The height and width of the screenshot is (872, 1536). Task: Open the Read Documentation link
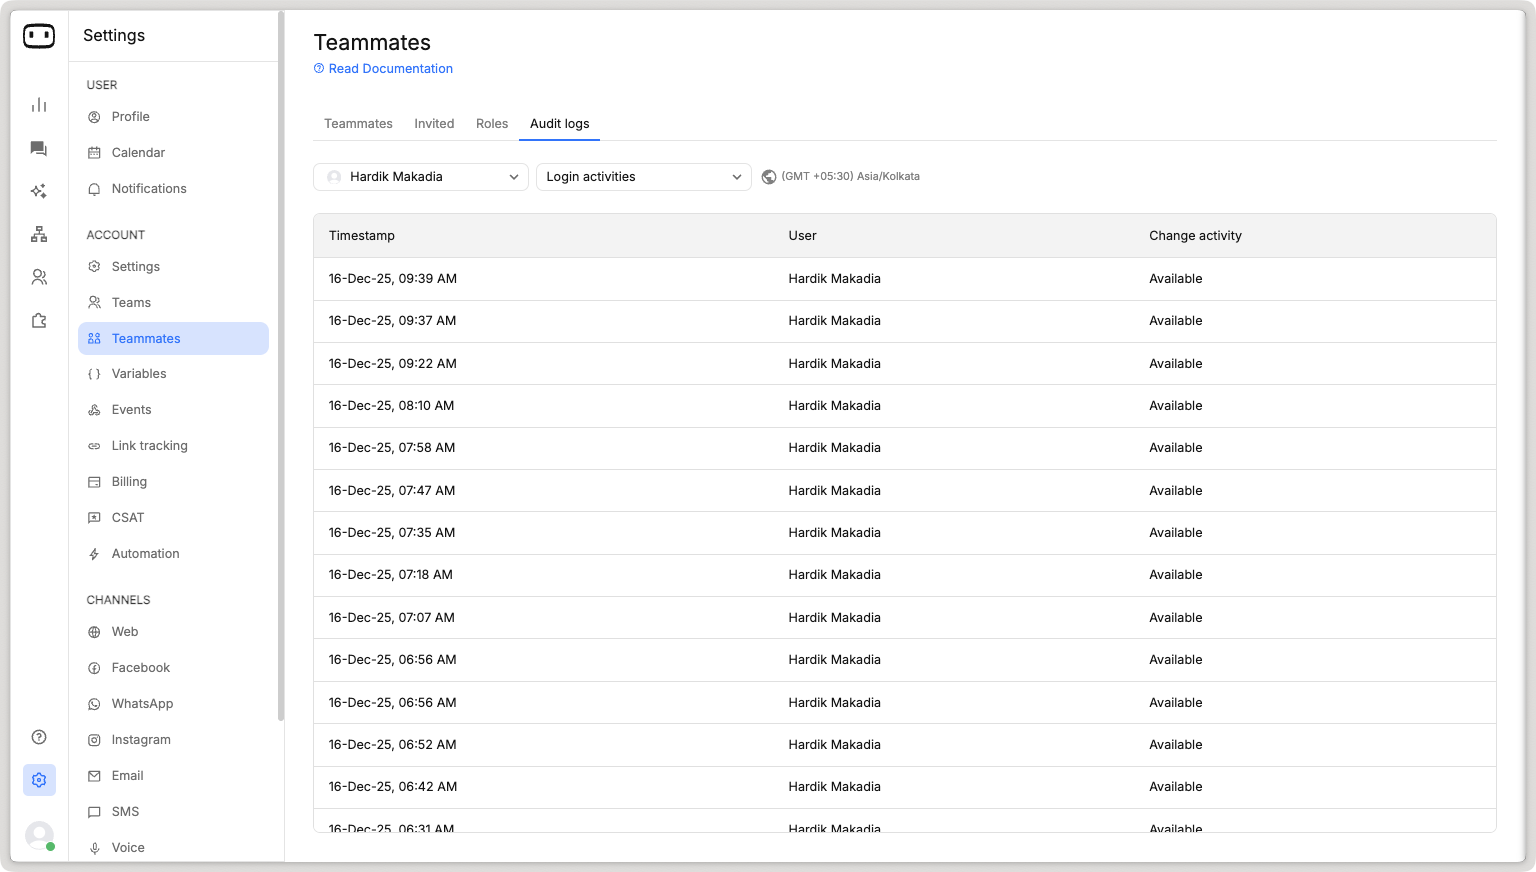coord(390,69)
